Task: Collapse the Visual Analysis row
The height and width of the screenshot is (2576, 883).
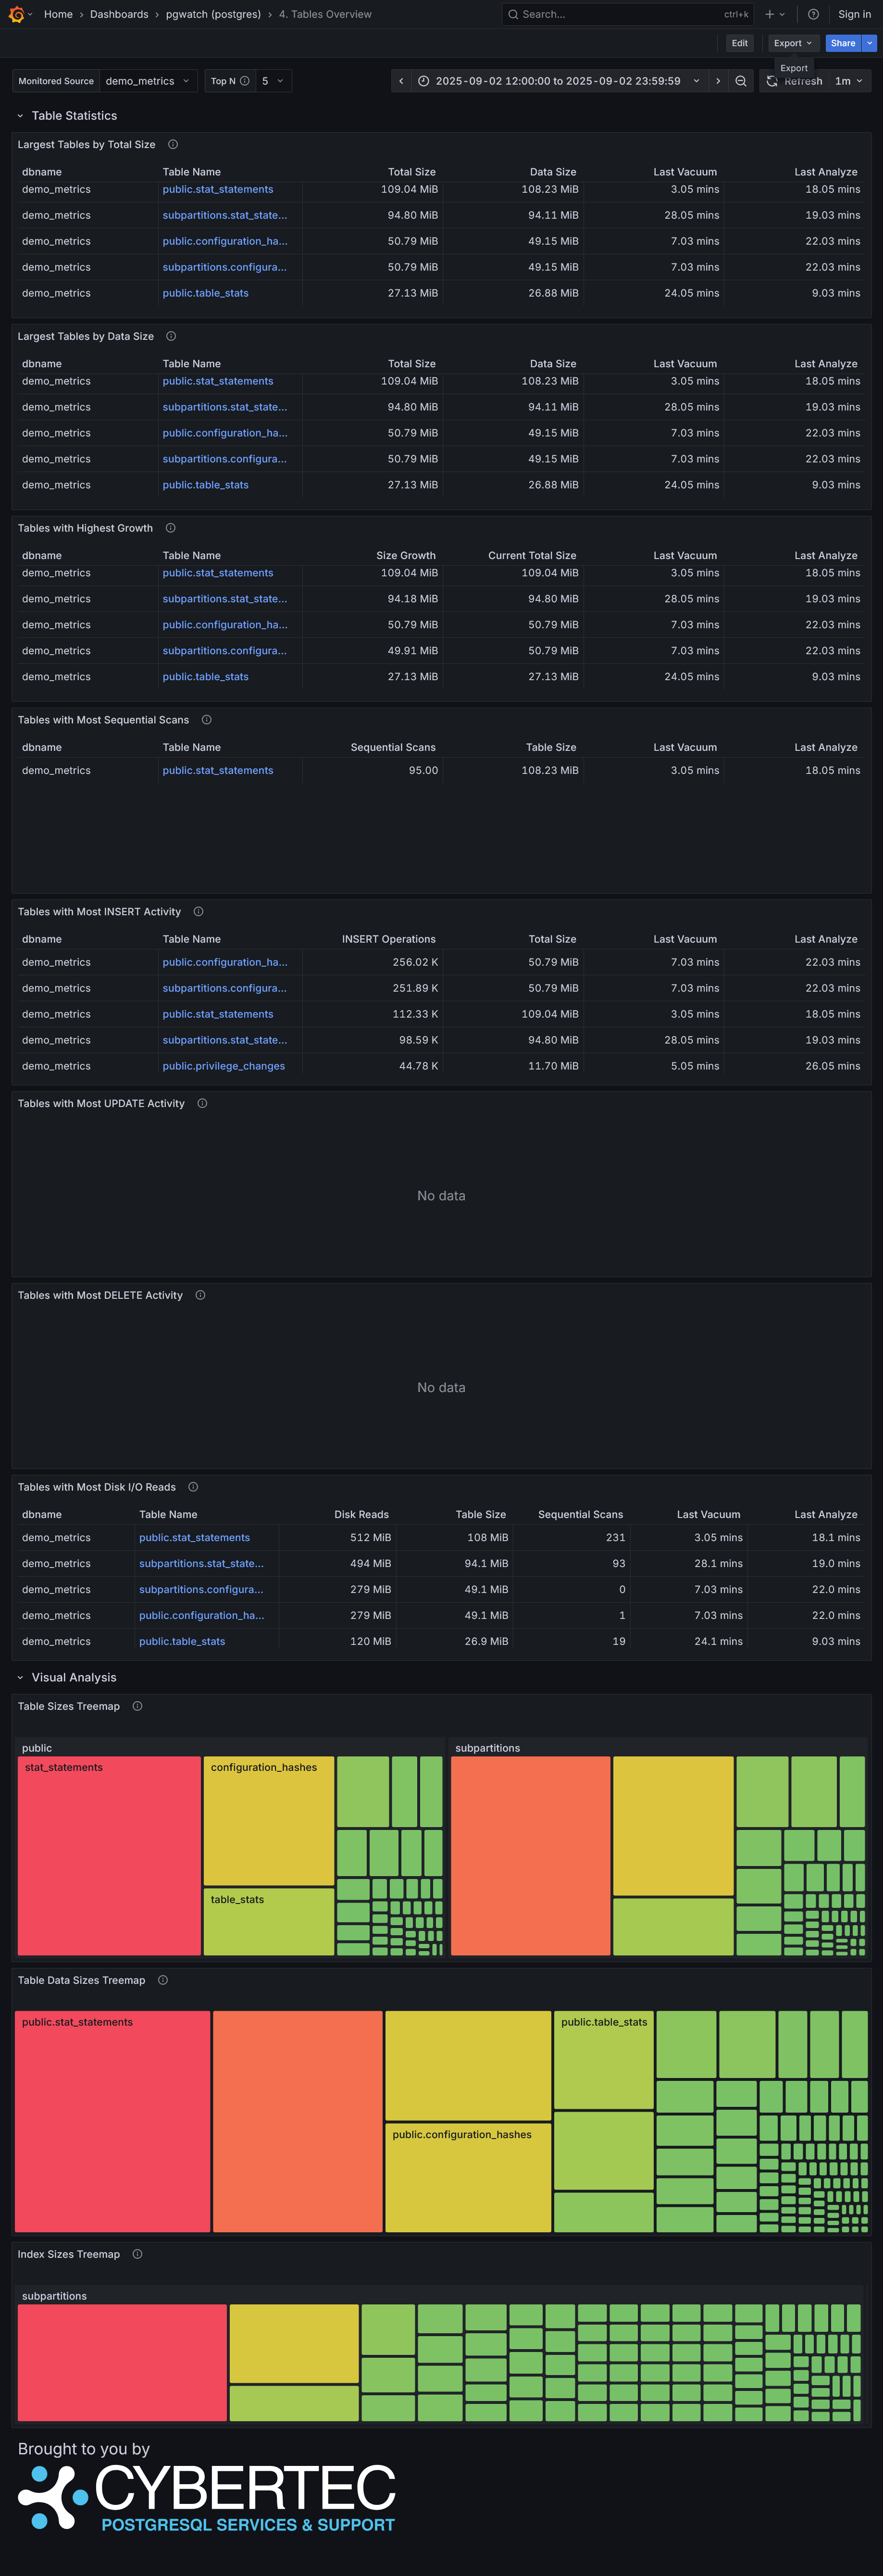Action: [x=20, y=1677]
